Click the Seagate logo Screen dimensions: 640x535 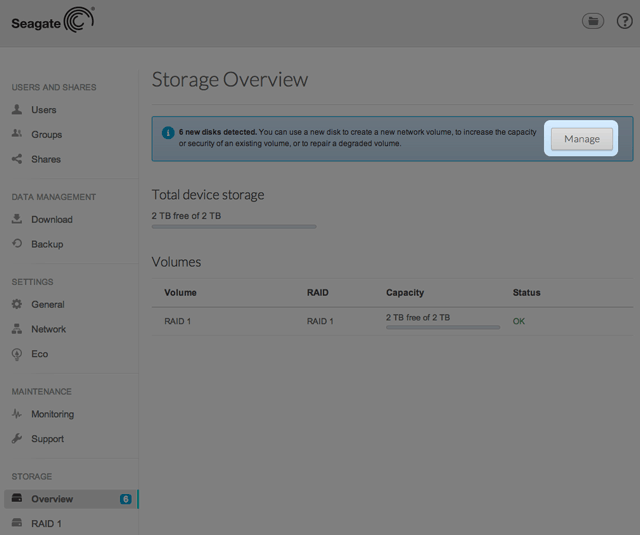[53, 20]
